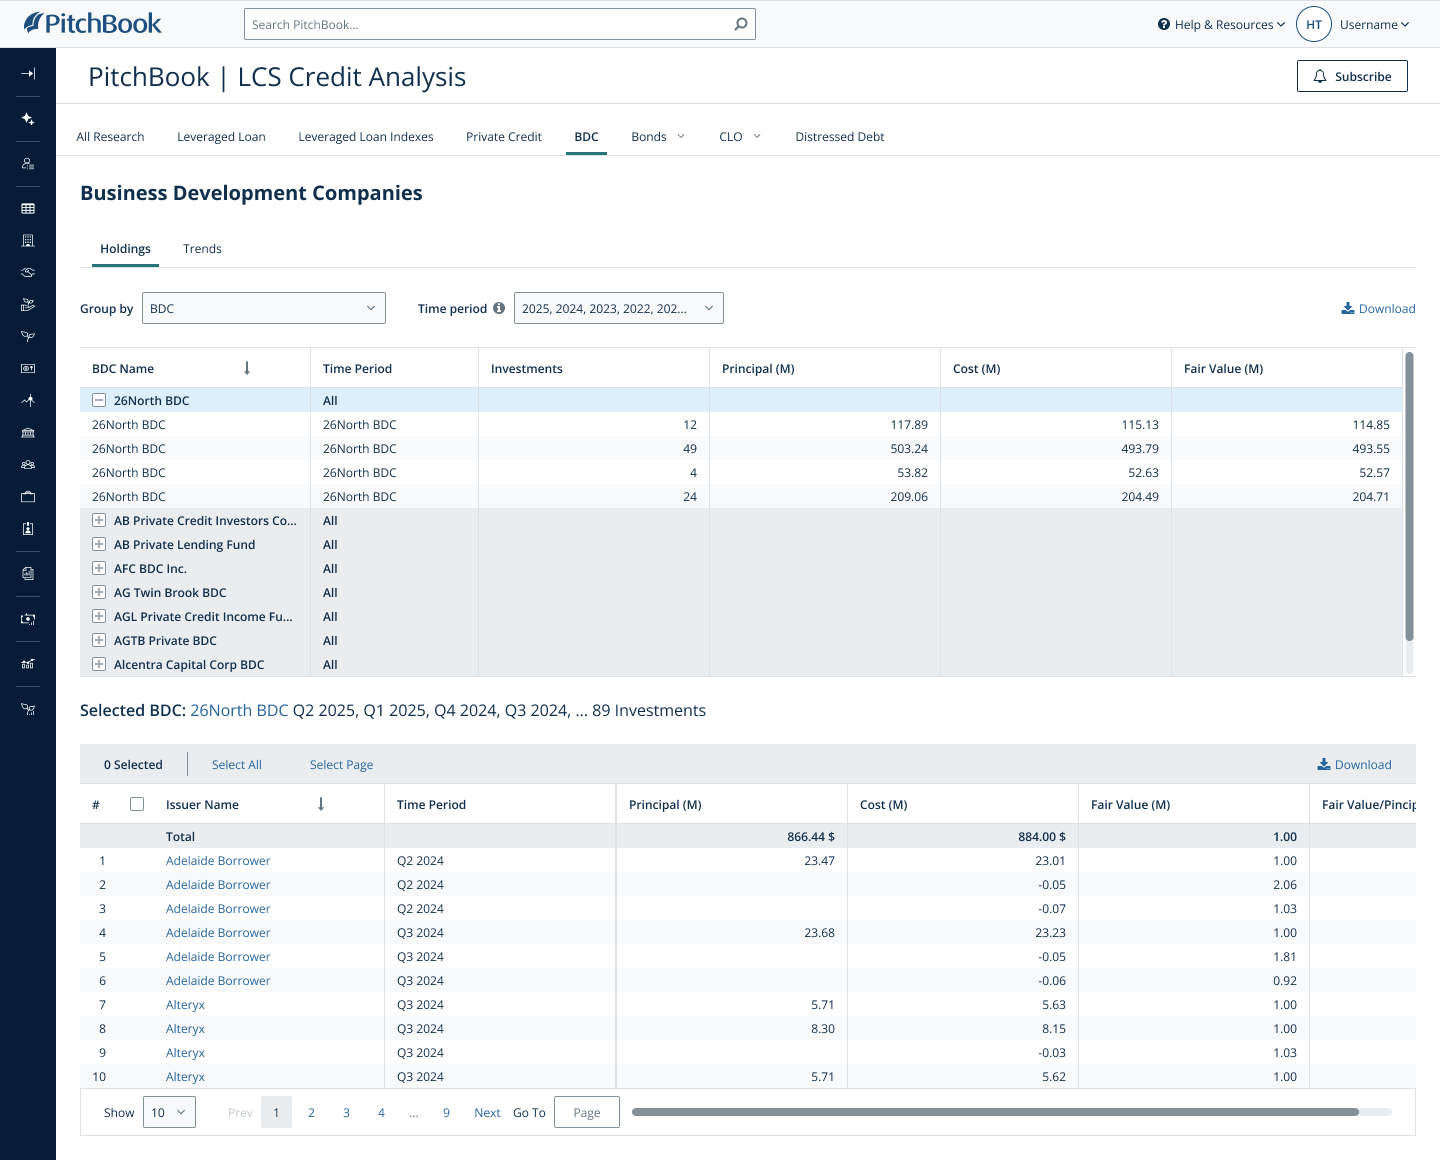The image size is (1440, 1160).
Task: Click Subscribe in the top right
Action: point(1352,75)
